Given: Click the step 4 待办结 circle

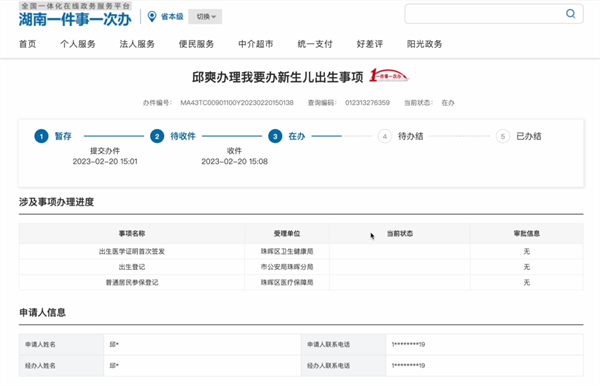Looking at the screenshot, I should pos(385,136).
